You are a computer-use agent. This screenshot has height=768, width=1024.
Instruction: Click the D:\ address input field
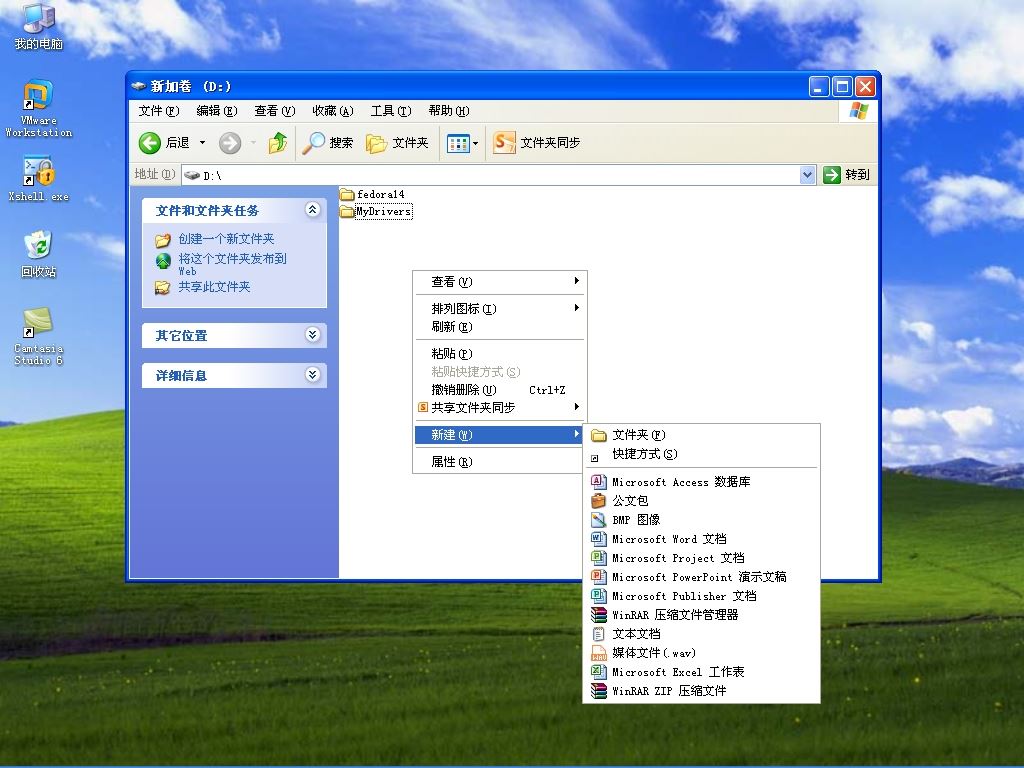pos(491,175)
